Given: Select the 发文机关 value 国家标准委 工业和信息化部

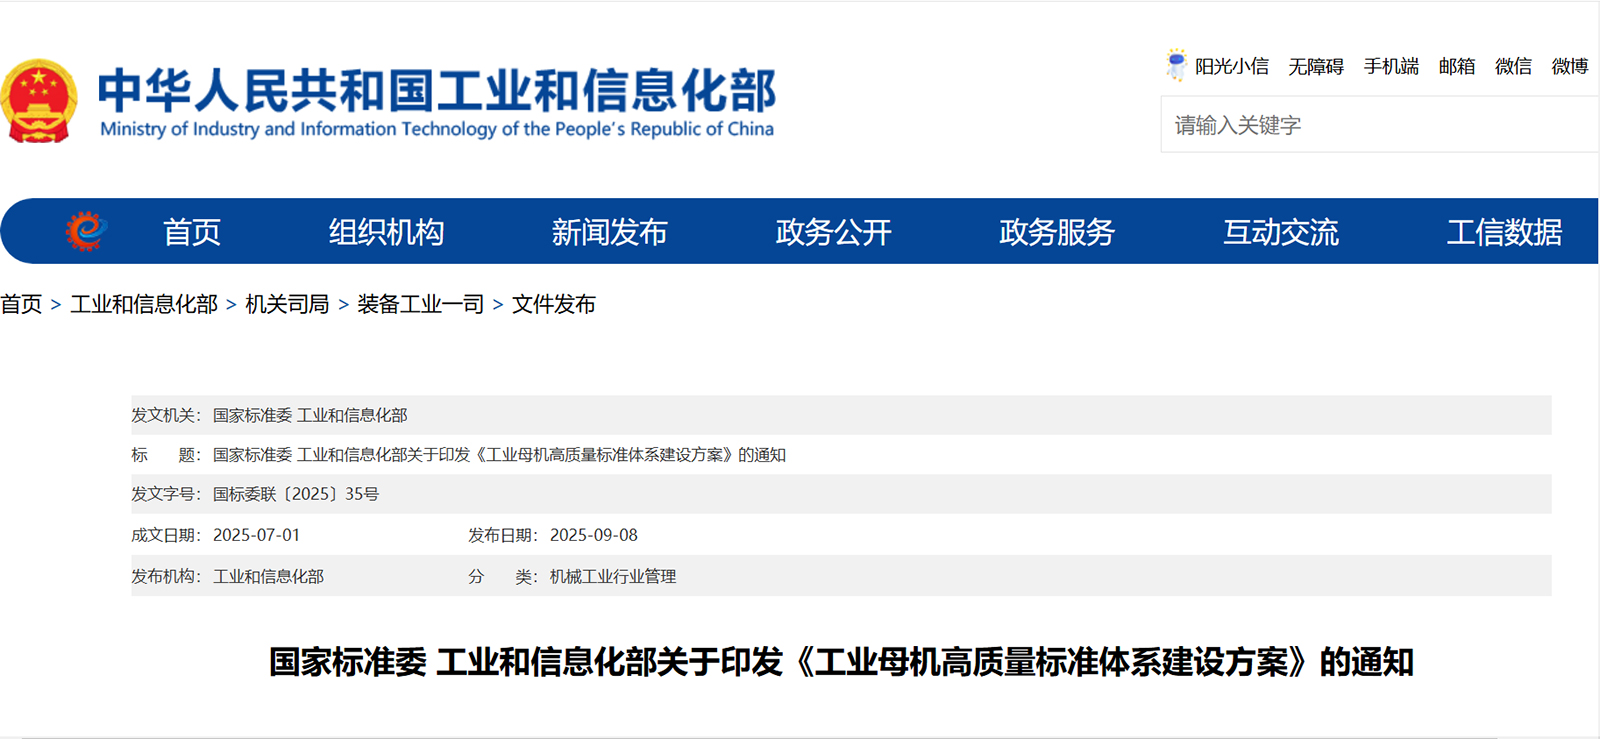Looking at the screenshot, I should (310, 415).
